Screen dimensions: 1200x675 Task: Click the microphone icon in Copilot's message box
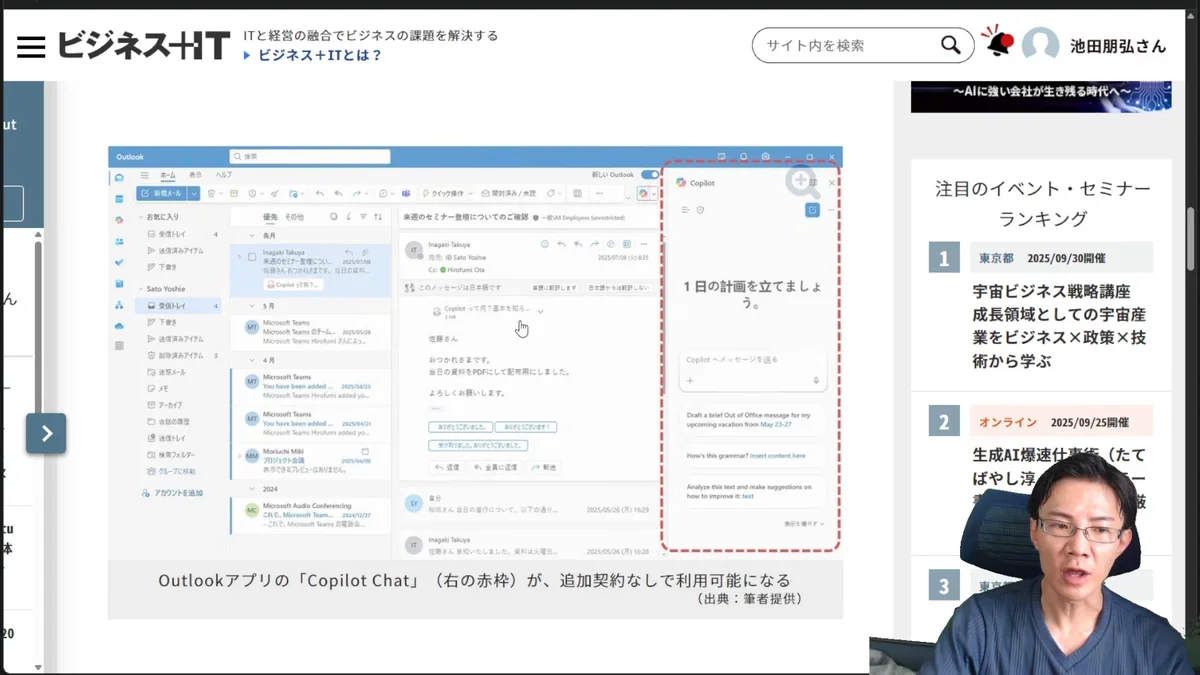coord(816,381)
